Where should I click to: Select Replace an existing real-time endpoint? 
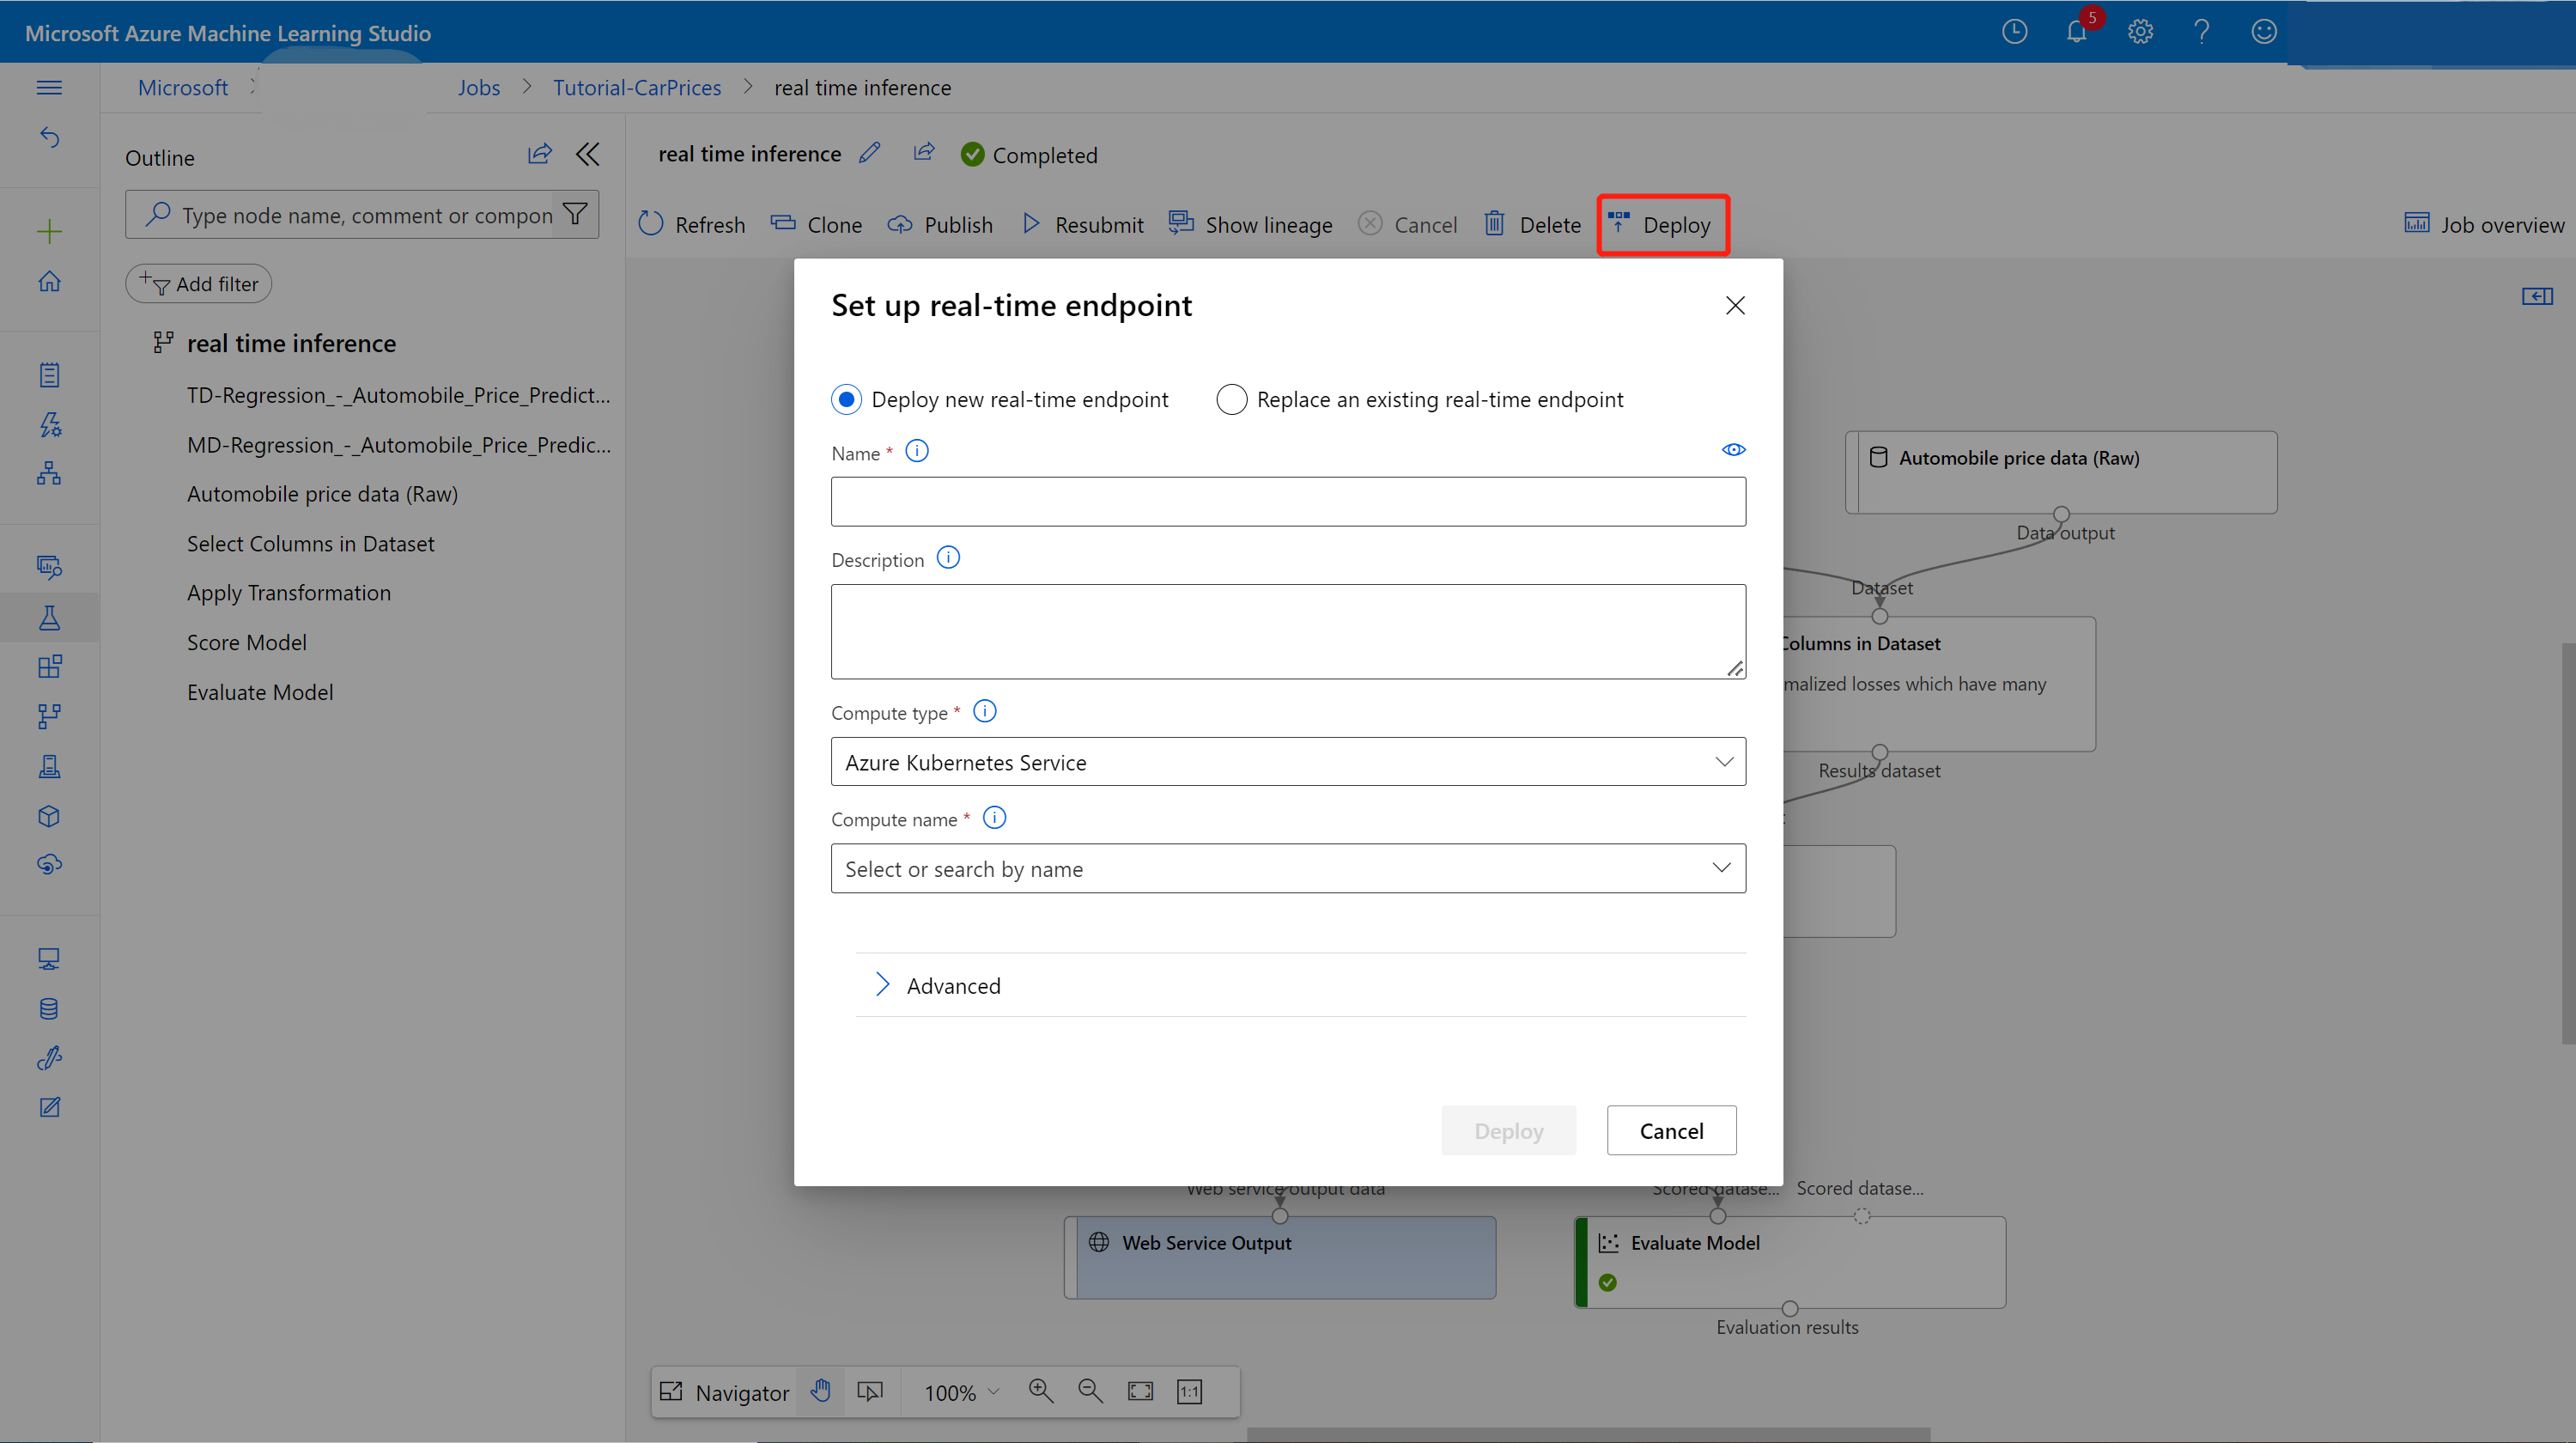[1231, 399]
